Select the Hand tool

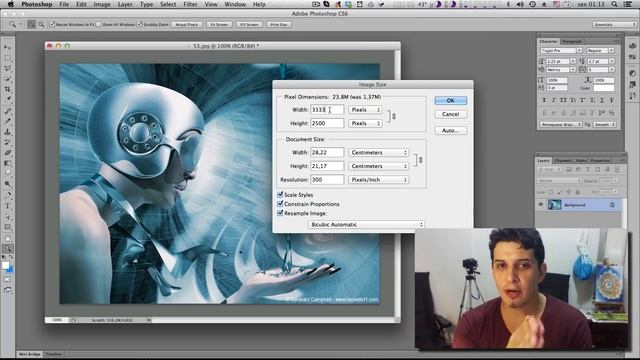pyautogui.click(x=7, y=238)
